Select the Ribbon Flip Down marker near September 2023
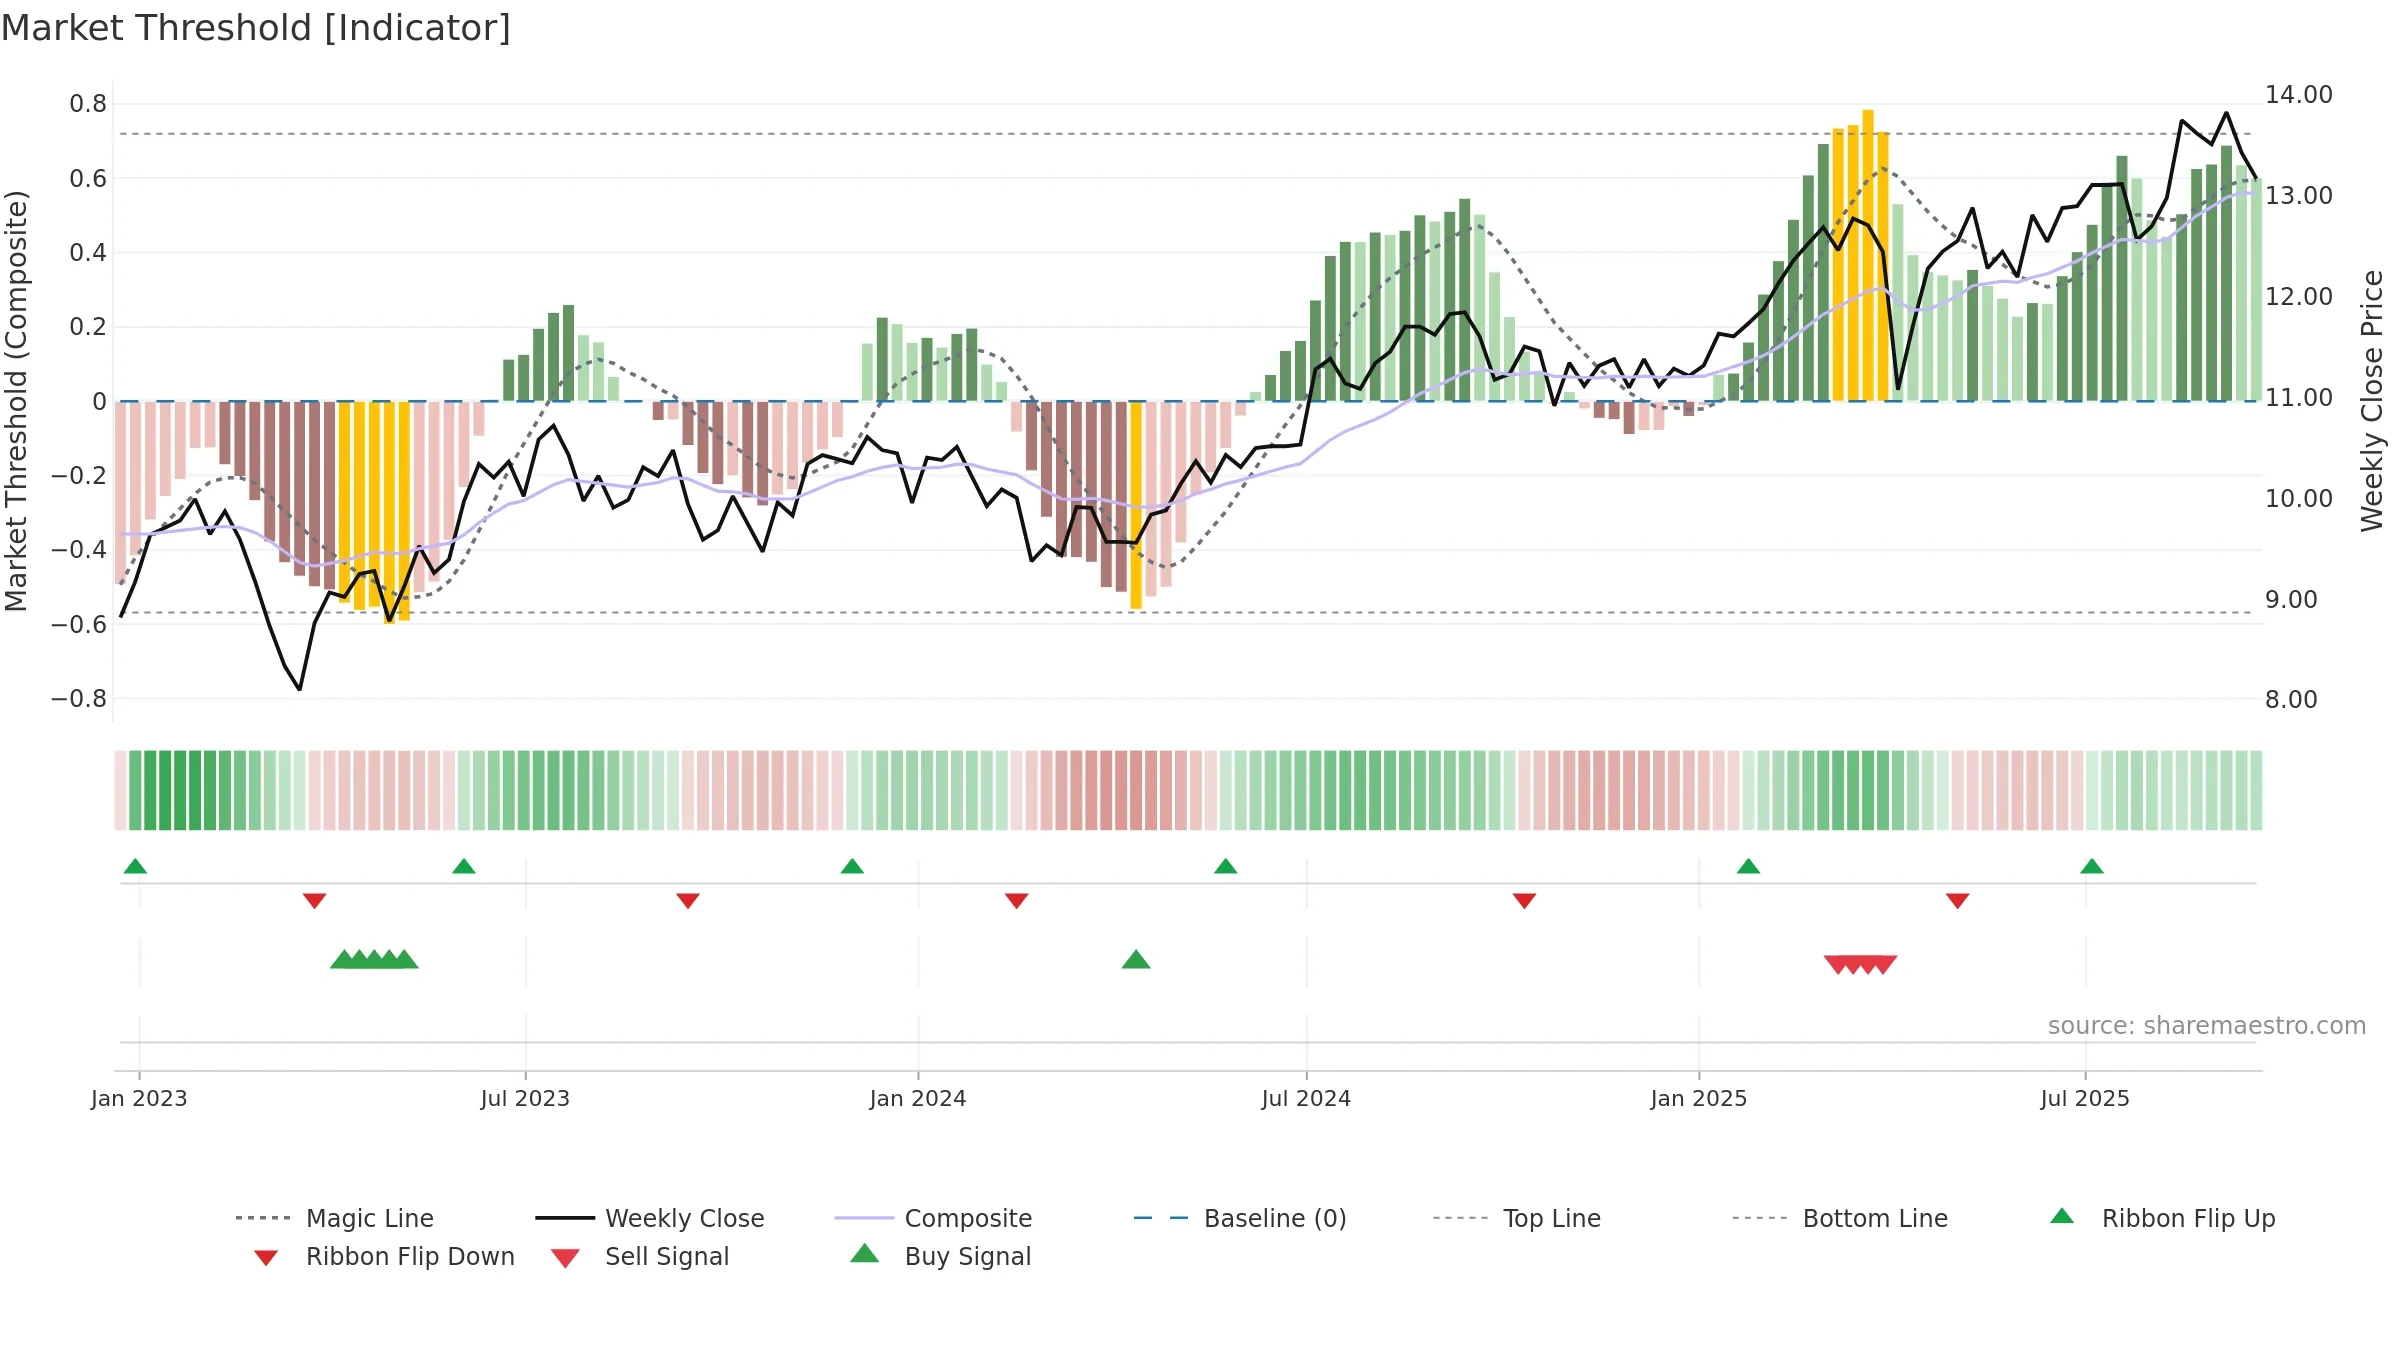This screenshot has height=1350, width=2400. tap(688, 901)
